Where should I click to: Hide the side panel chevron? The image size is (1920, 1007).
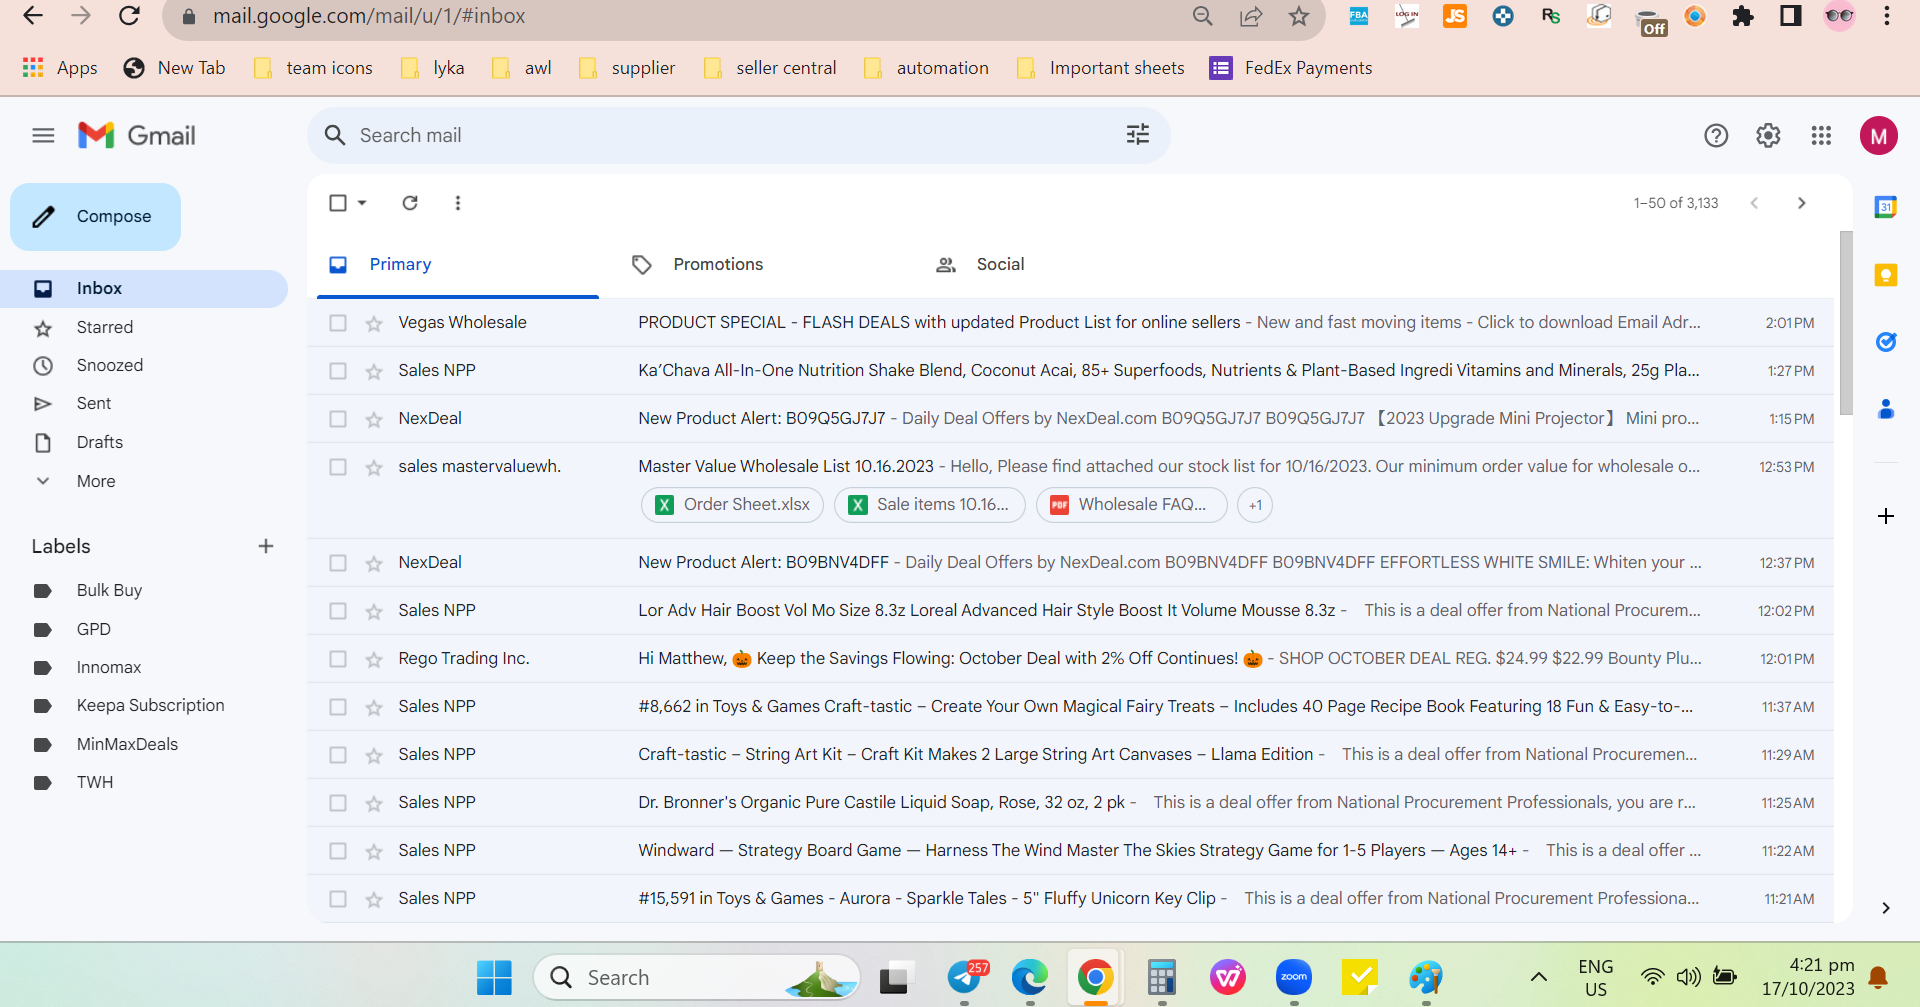(1886, 908)
